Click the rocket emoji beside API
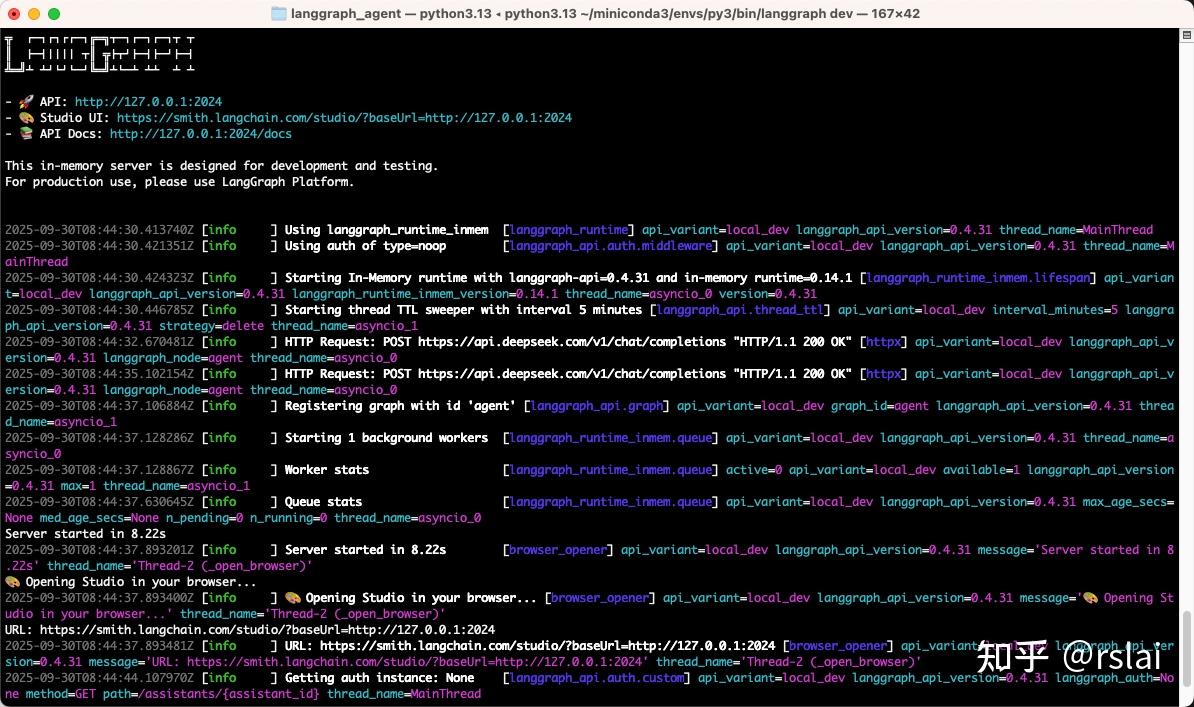This screenshot has height=707, width=1194. tap(27, 101)
